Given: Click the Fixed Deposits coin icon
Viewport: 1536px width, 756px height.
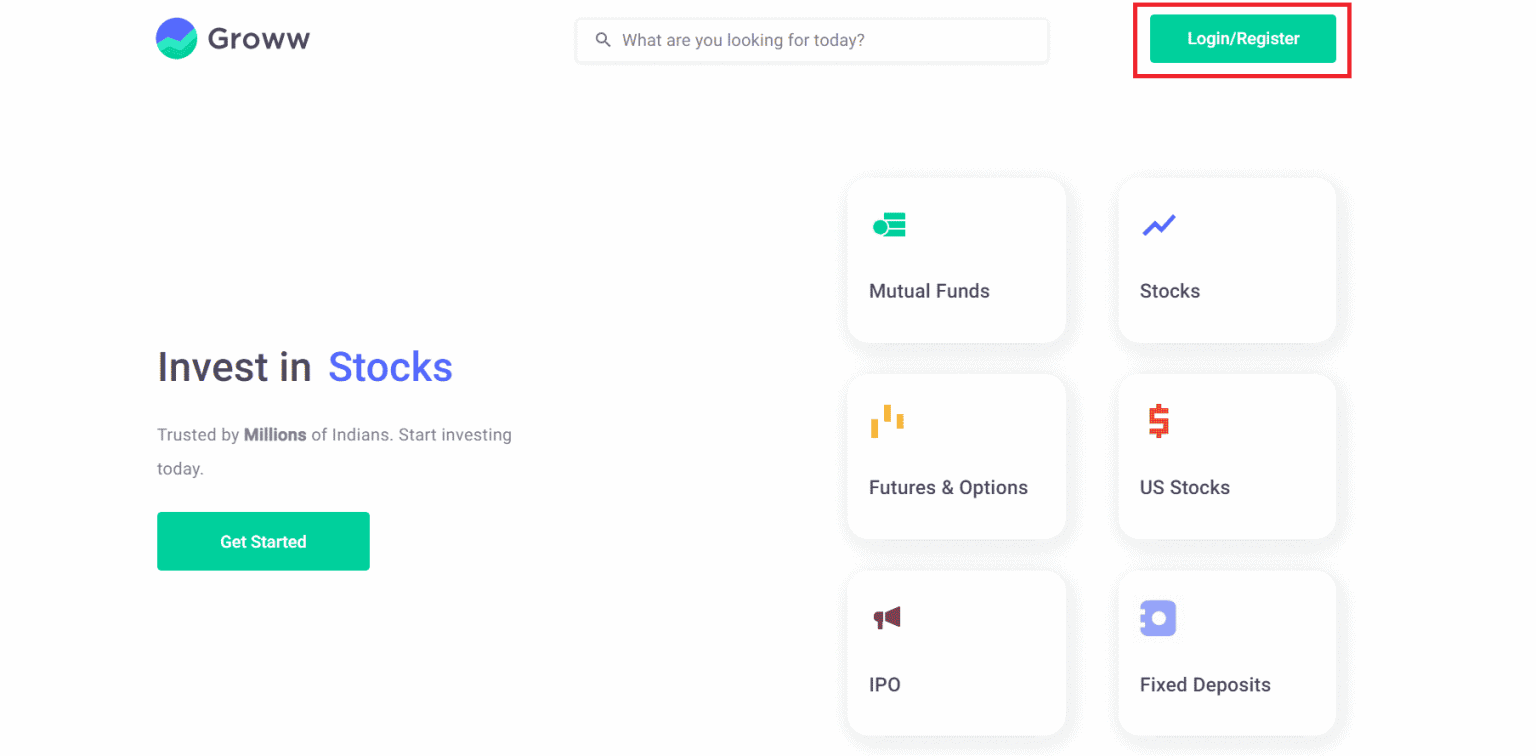Looking at the screenshot, I should coord(1157,618).
